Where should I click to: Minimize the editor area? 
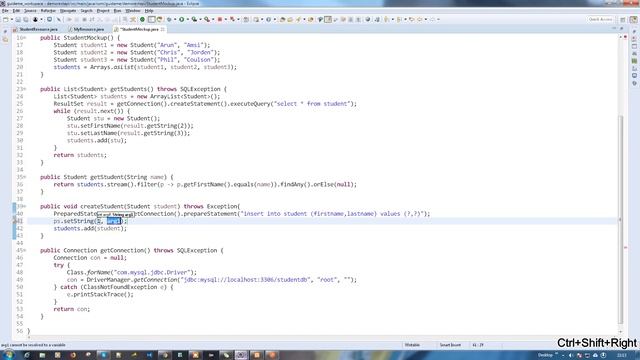[614, 29]
